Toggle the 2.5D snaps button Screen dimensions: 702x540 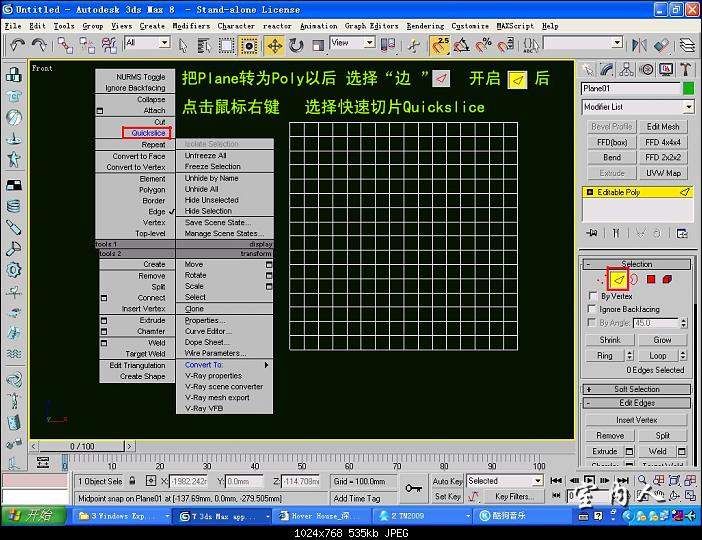tap(441, 45)
